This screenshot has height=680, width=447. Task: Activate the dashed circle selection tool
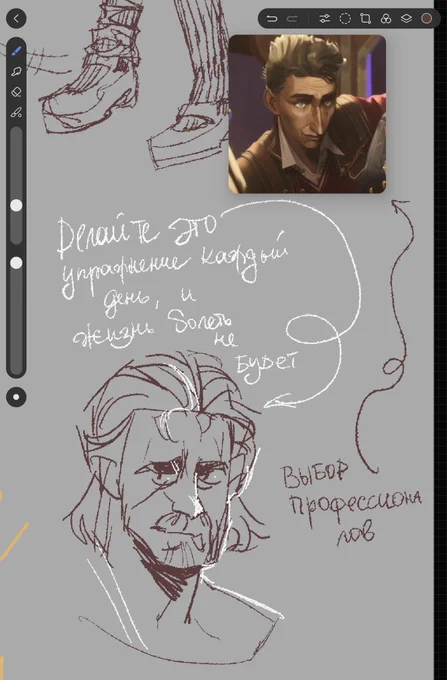tap(345, 19)
